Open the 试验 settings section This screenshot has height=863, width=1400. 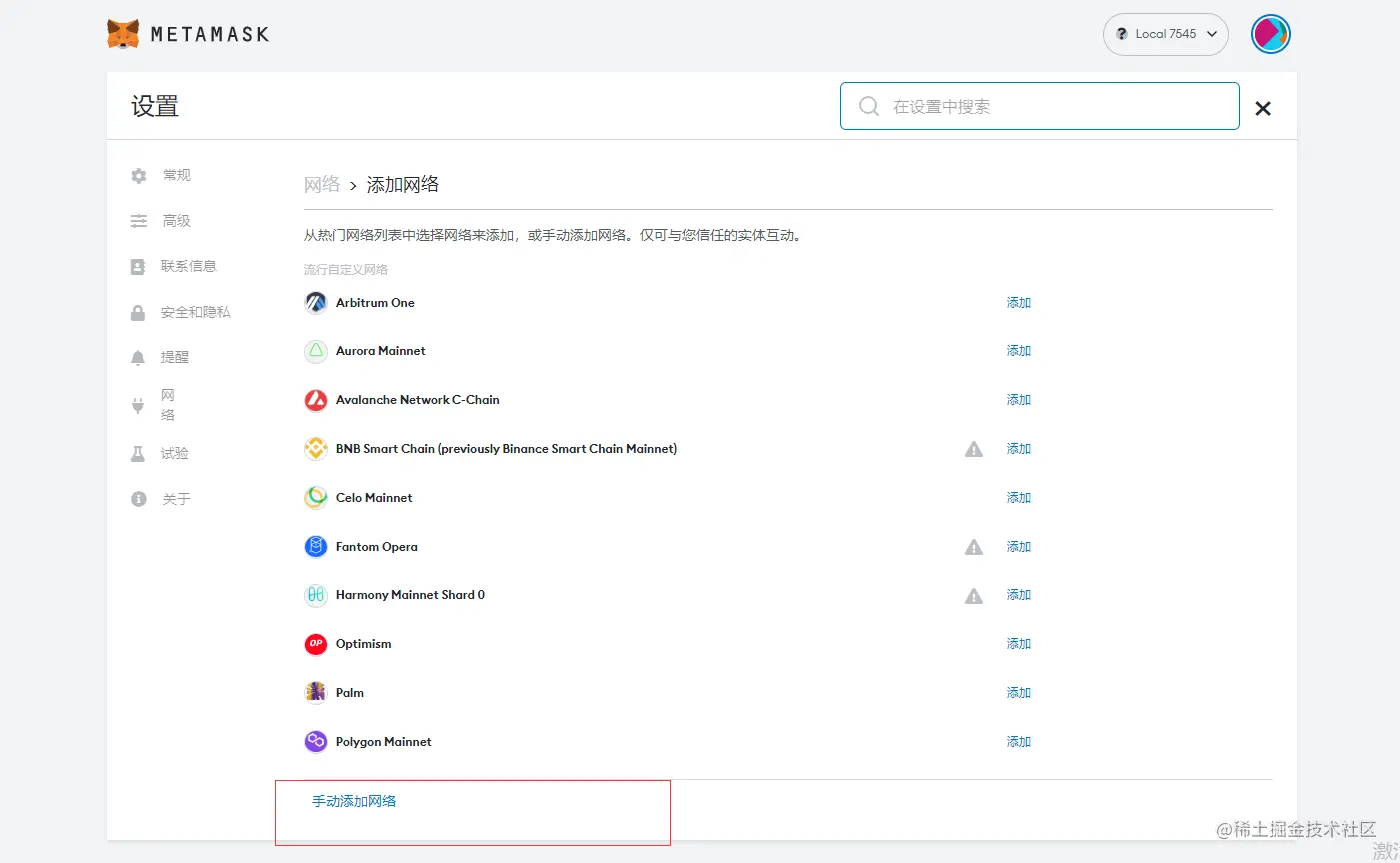tap(175, 453)
